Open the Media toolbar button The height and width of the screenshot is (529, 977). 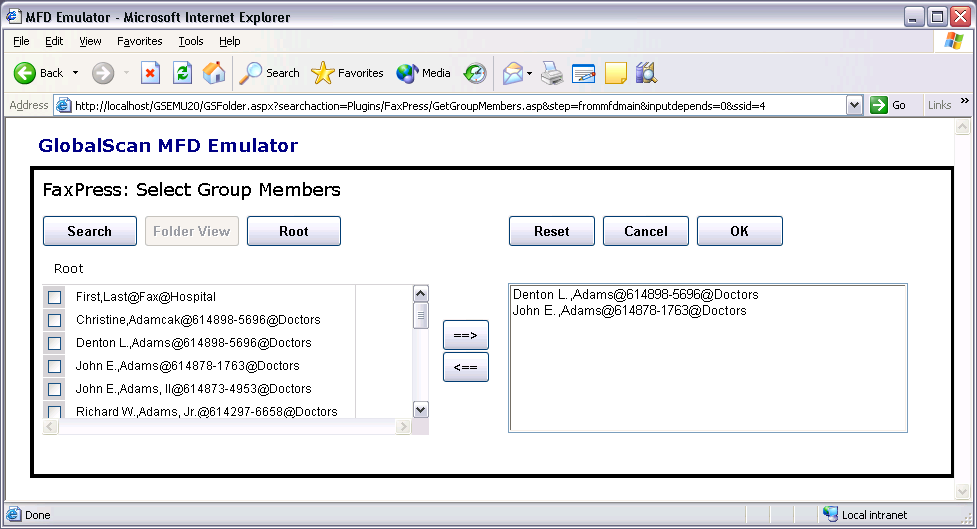423,73
